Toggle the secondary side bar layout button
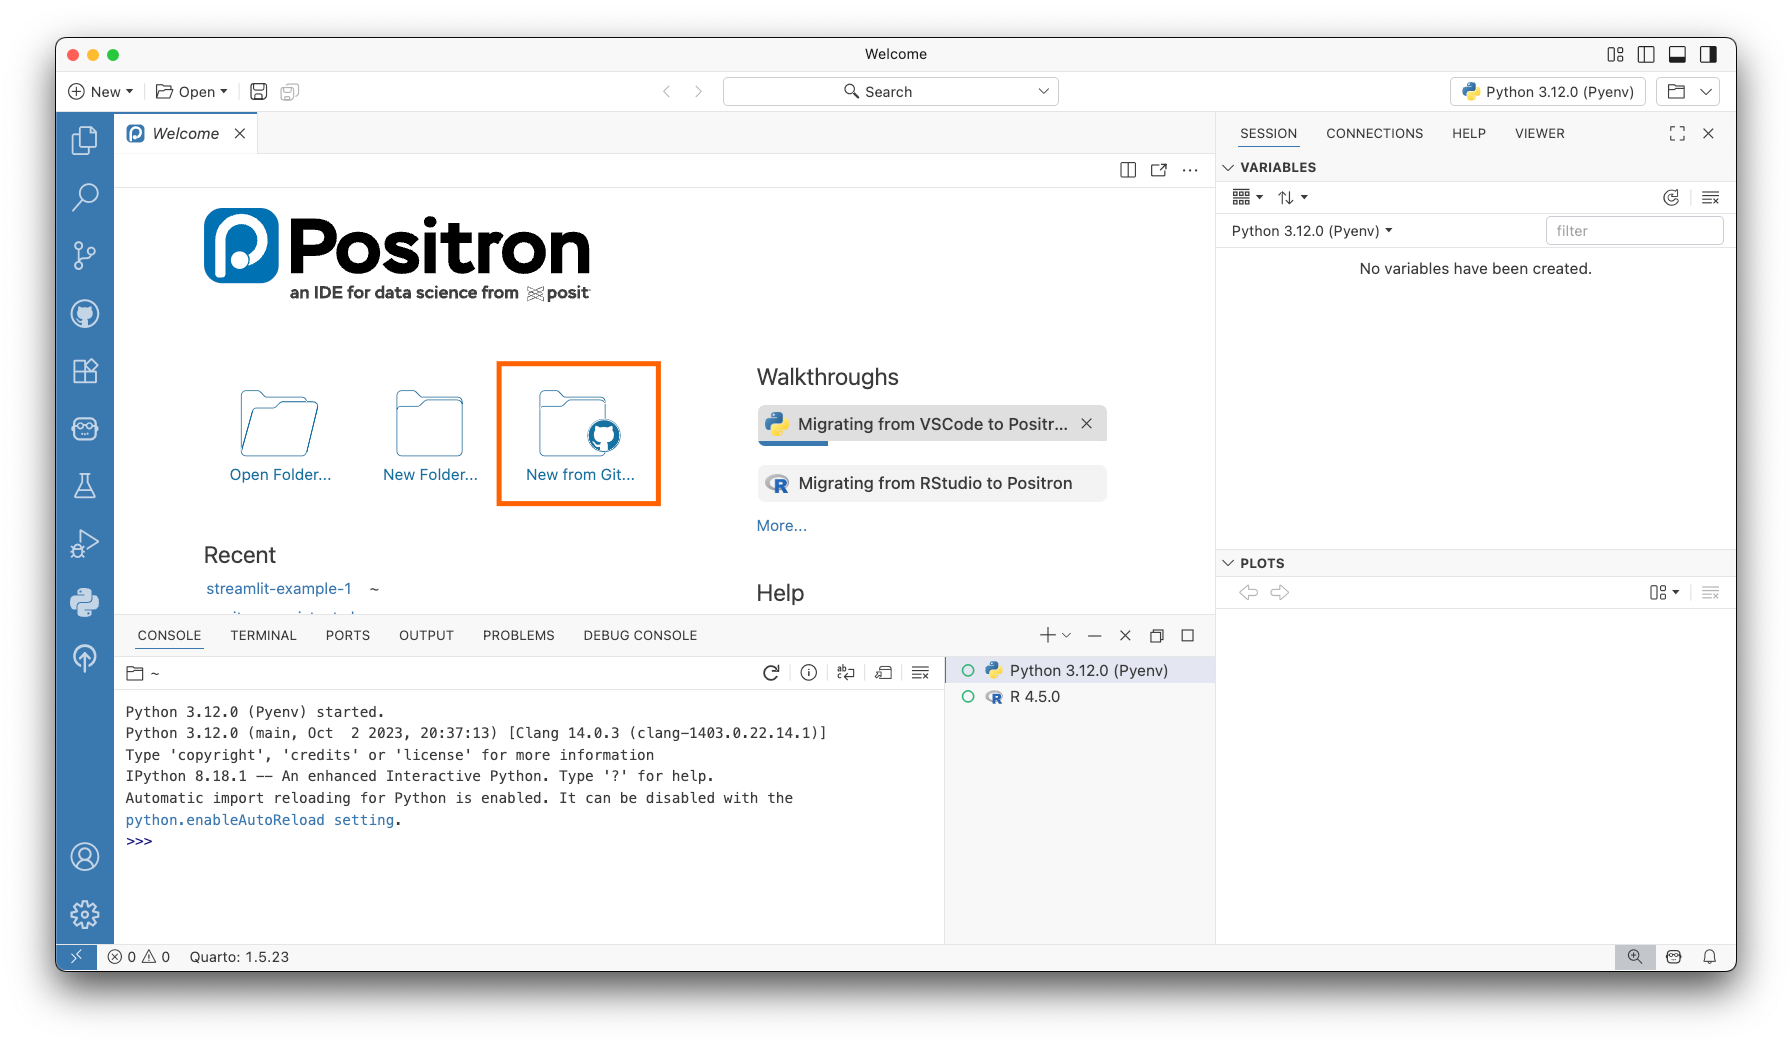 click(1708, 54)
